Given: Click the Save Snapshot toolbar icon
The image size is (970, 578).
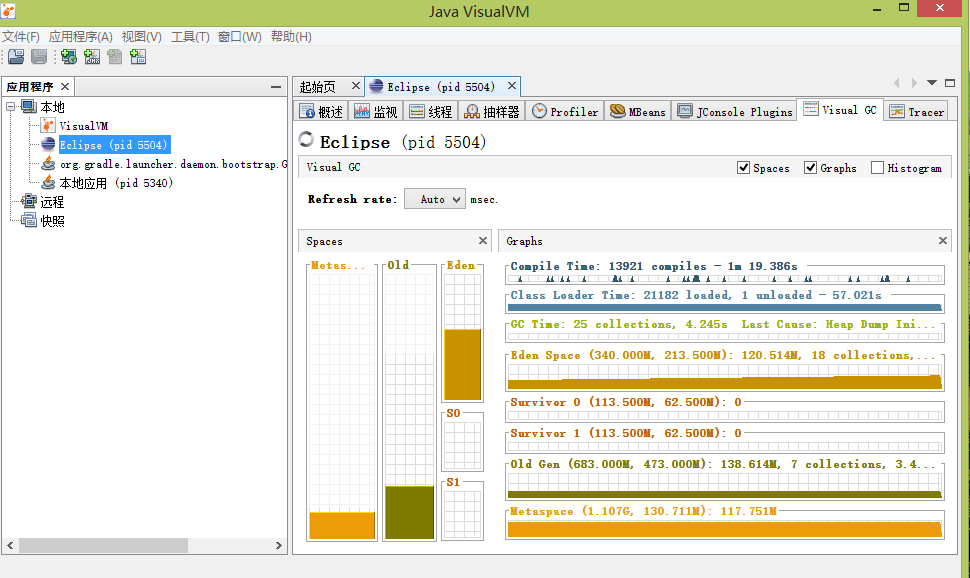Looking at the screenshot, I should 39,57.
